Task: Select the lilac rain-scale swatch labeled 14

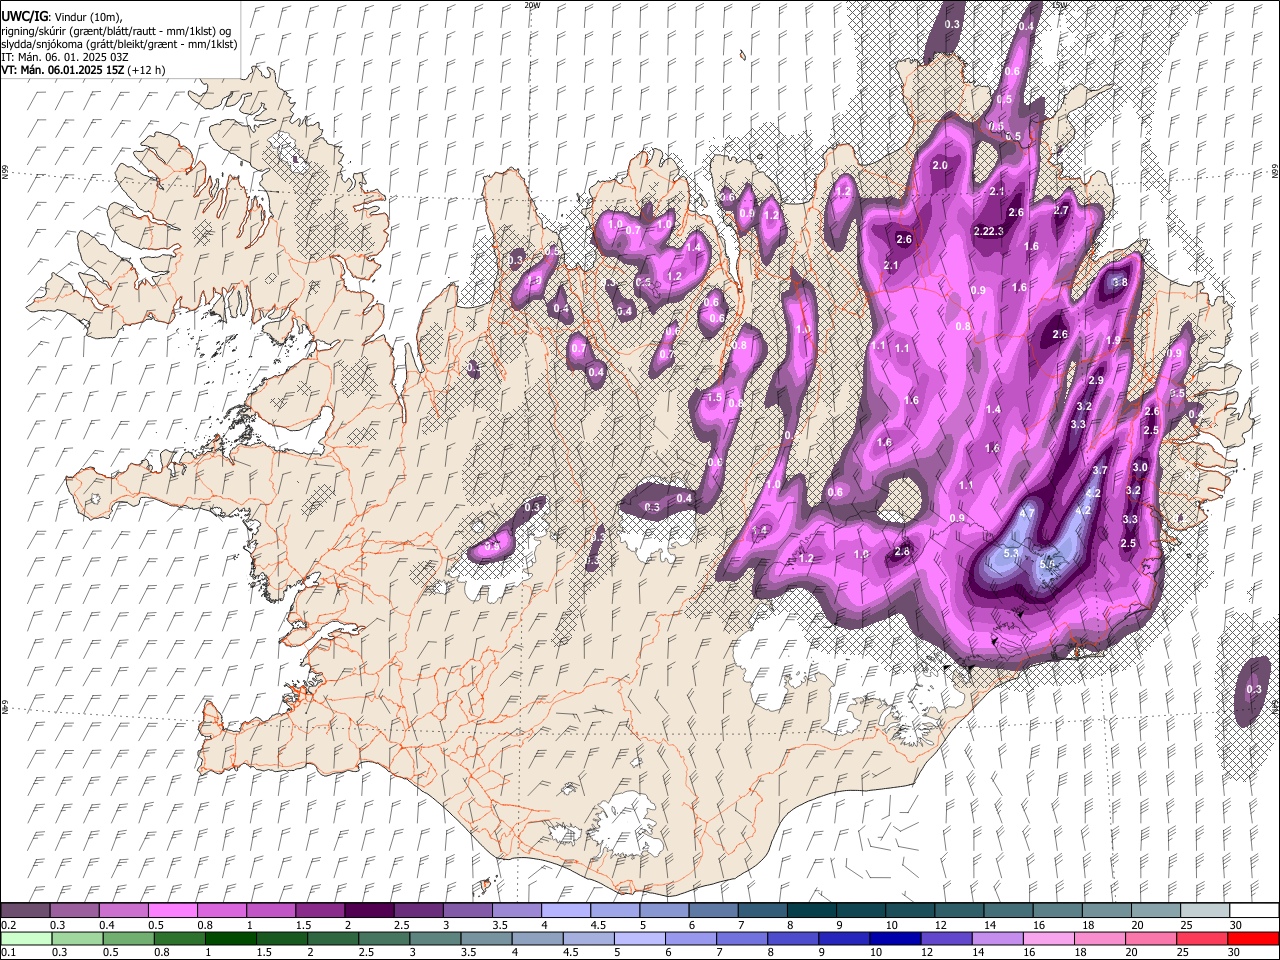Action: click(997, 938)
